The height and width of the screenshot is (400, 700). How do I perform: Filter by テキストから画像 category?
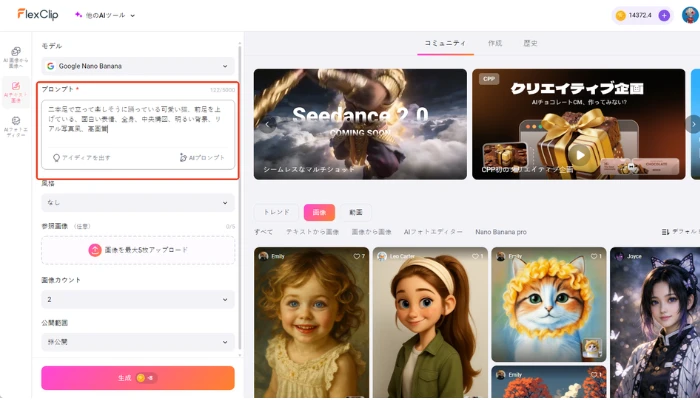312,232
